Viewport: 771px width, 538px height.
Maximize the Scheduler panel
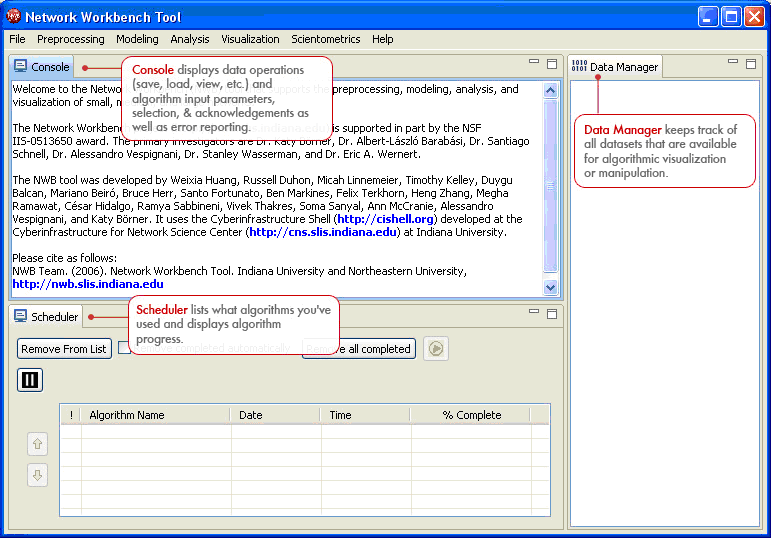tap(552, 314)
